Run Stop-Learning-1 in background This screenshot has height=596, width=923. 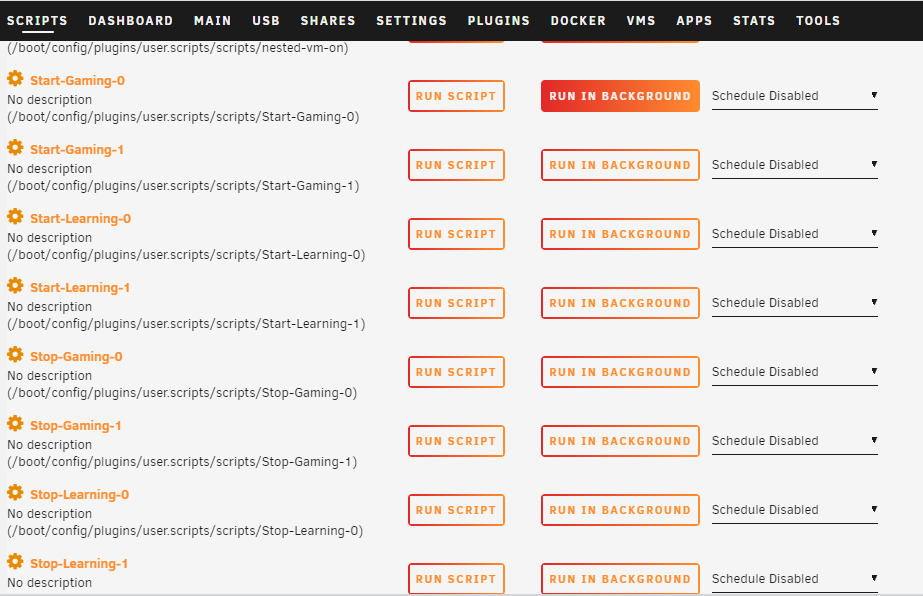pyautogui.click(x=620, y=578)
